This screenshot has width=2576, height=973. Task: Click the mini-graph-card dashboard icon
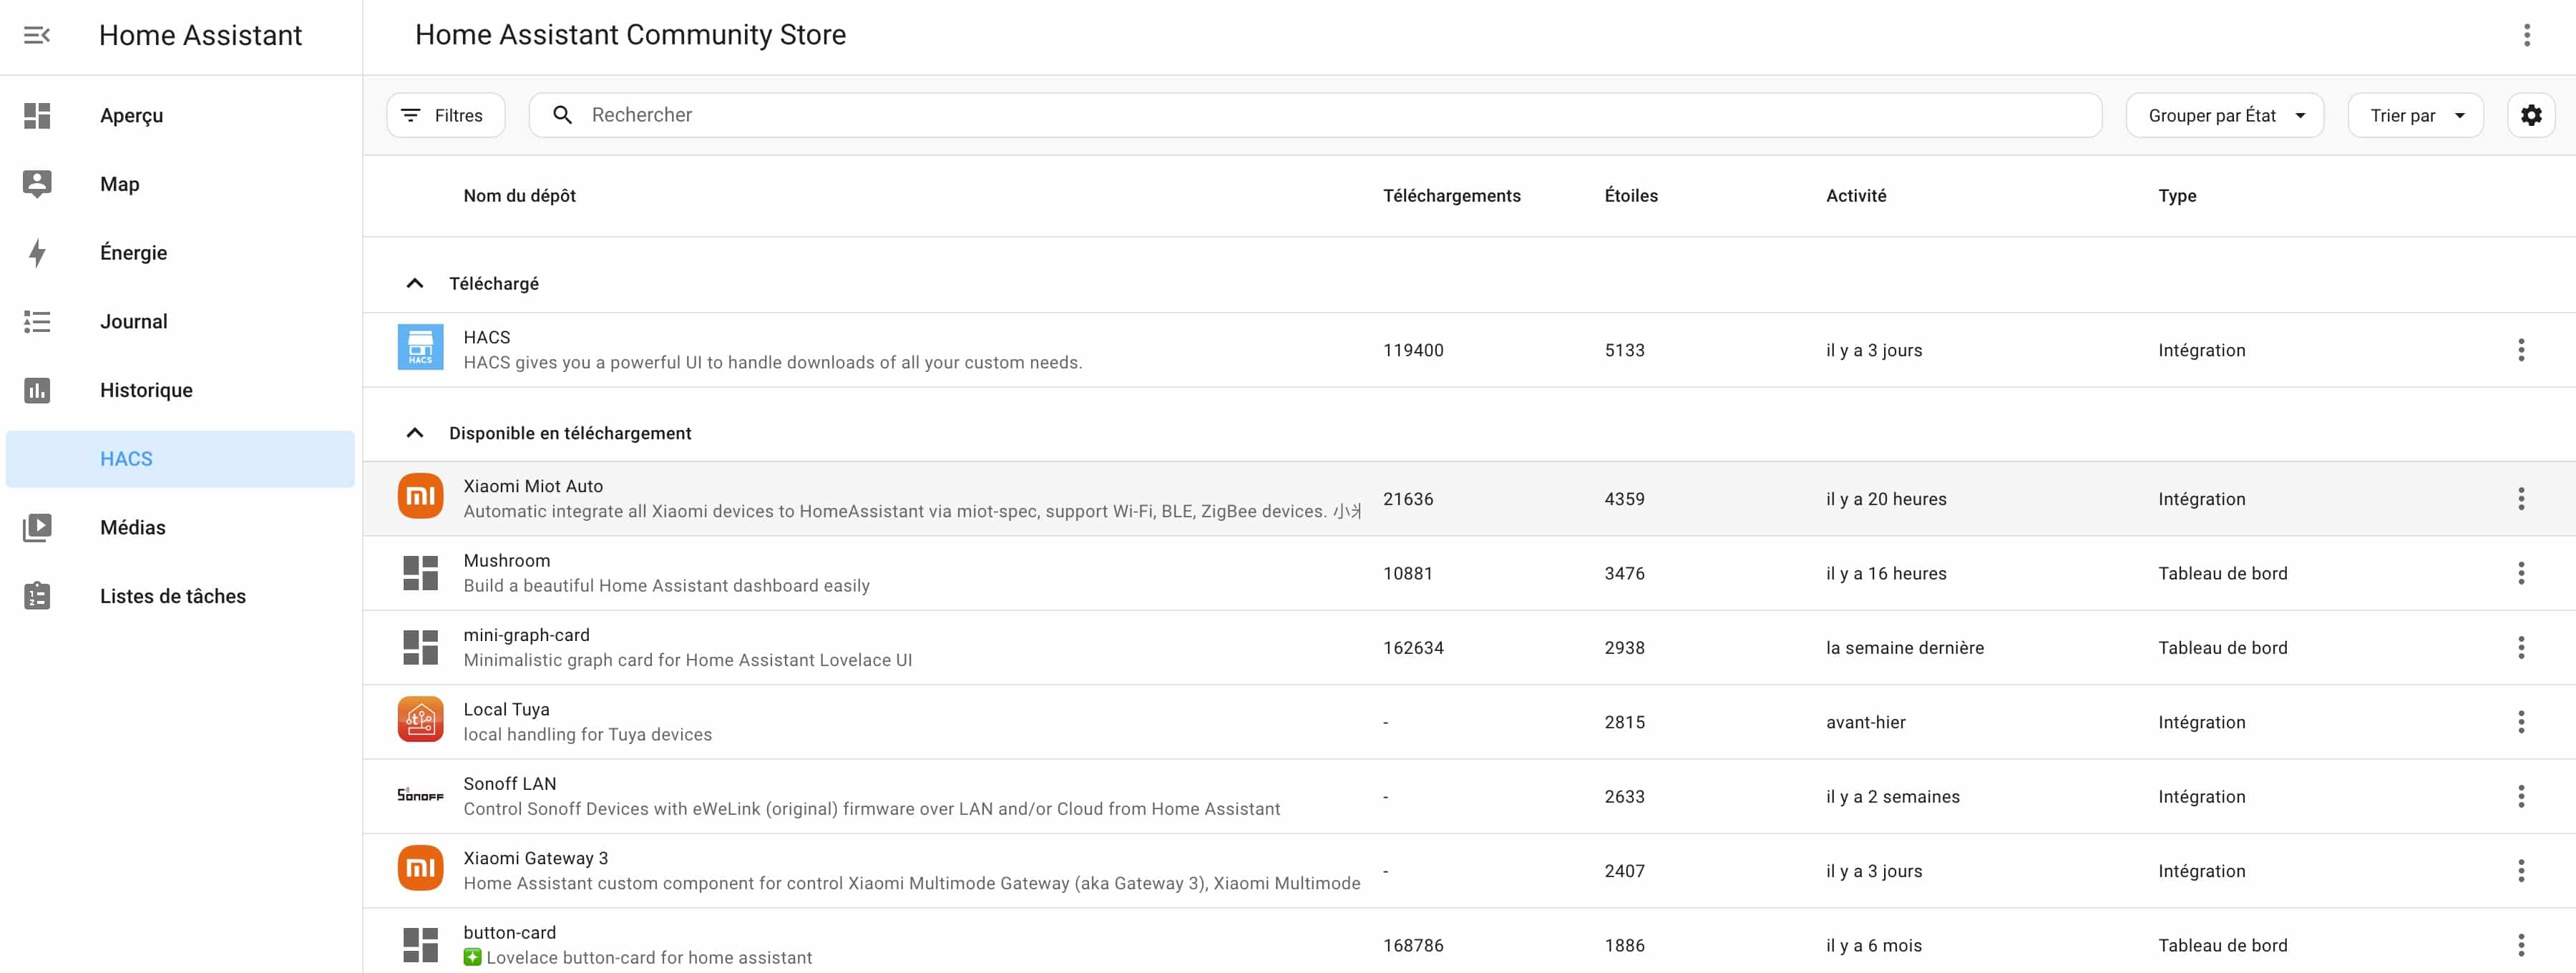pyautogui.click(x=420, y=647)
